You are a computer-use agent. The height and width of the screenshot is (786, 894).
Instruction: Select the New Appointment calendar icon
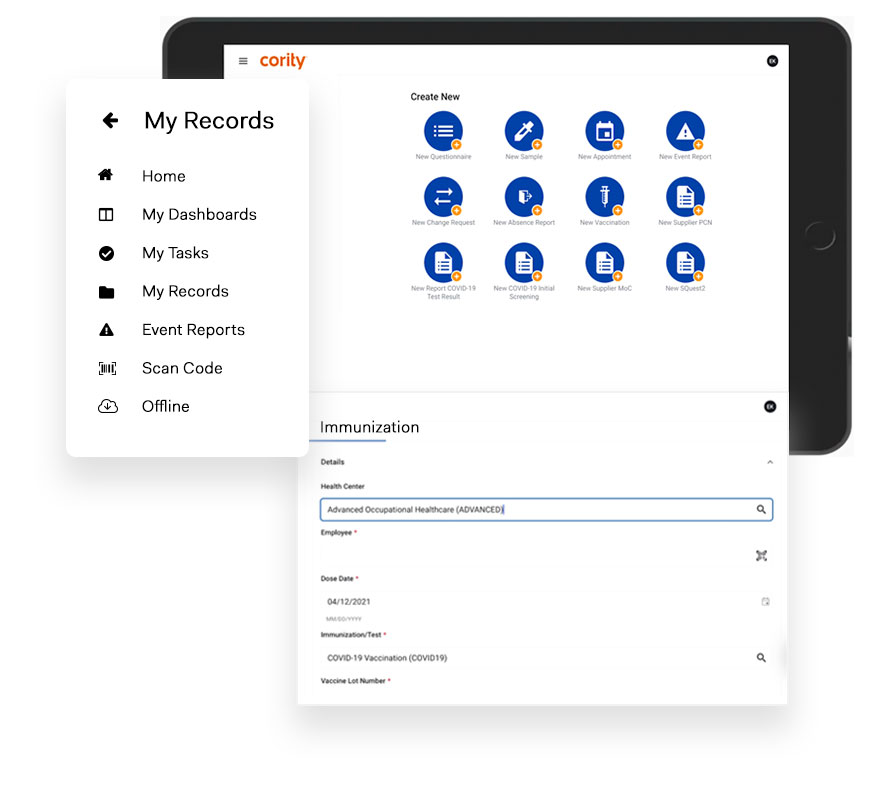click(x=604, y=131)
